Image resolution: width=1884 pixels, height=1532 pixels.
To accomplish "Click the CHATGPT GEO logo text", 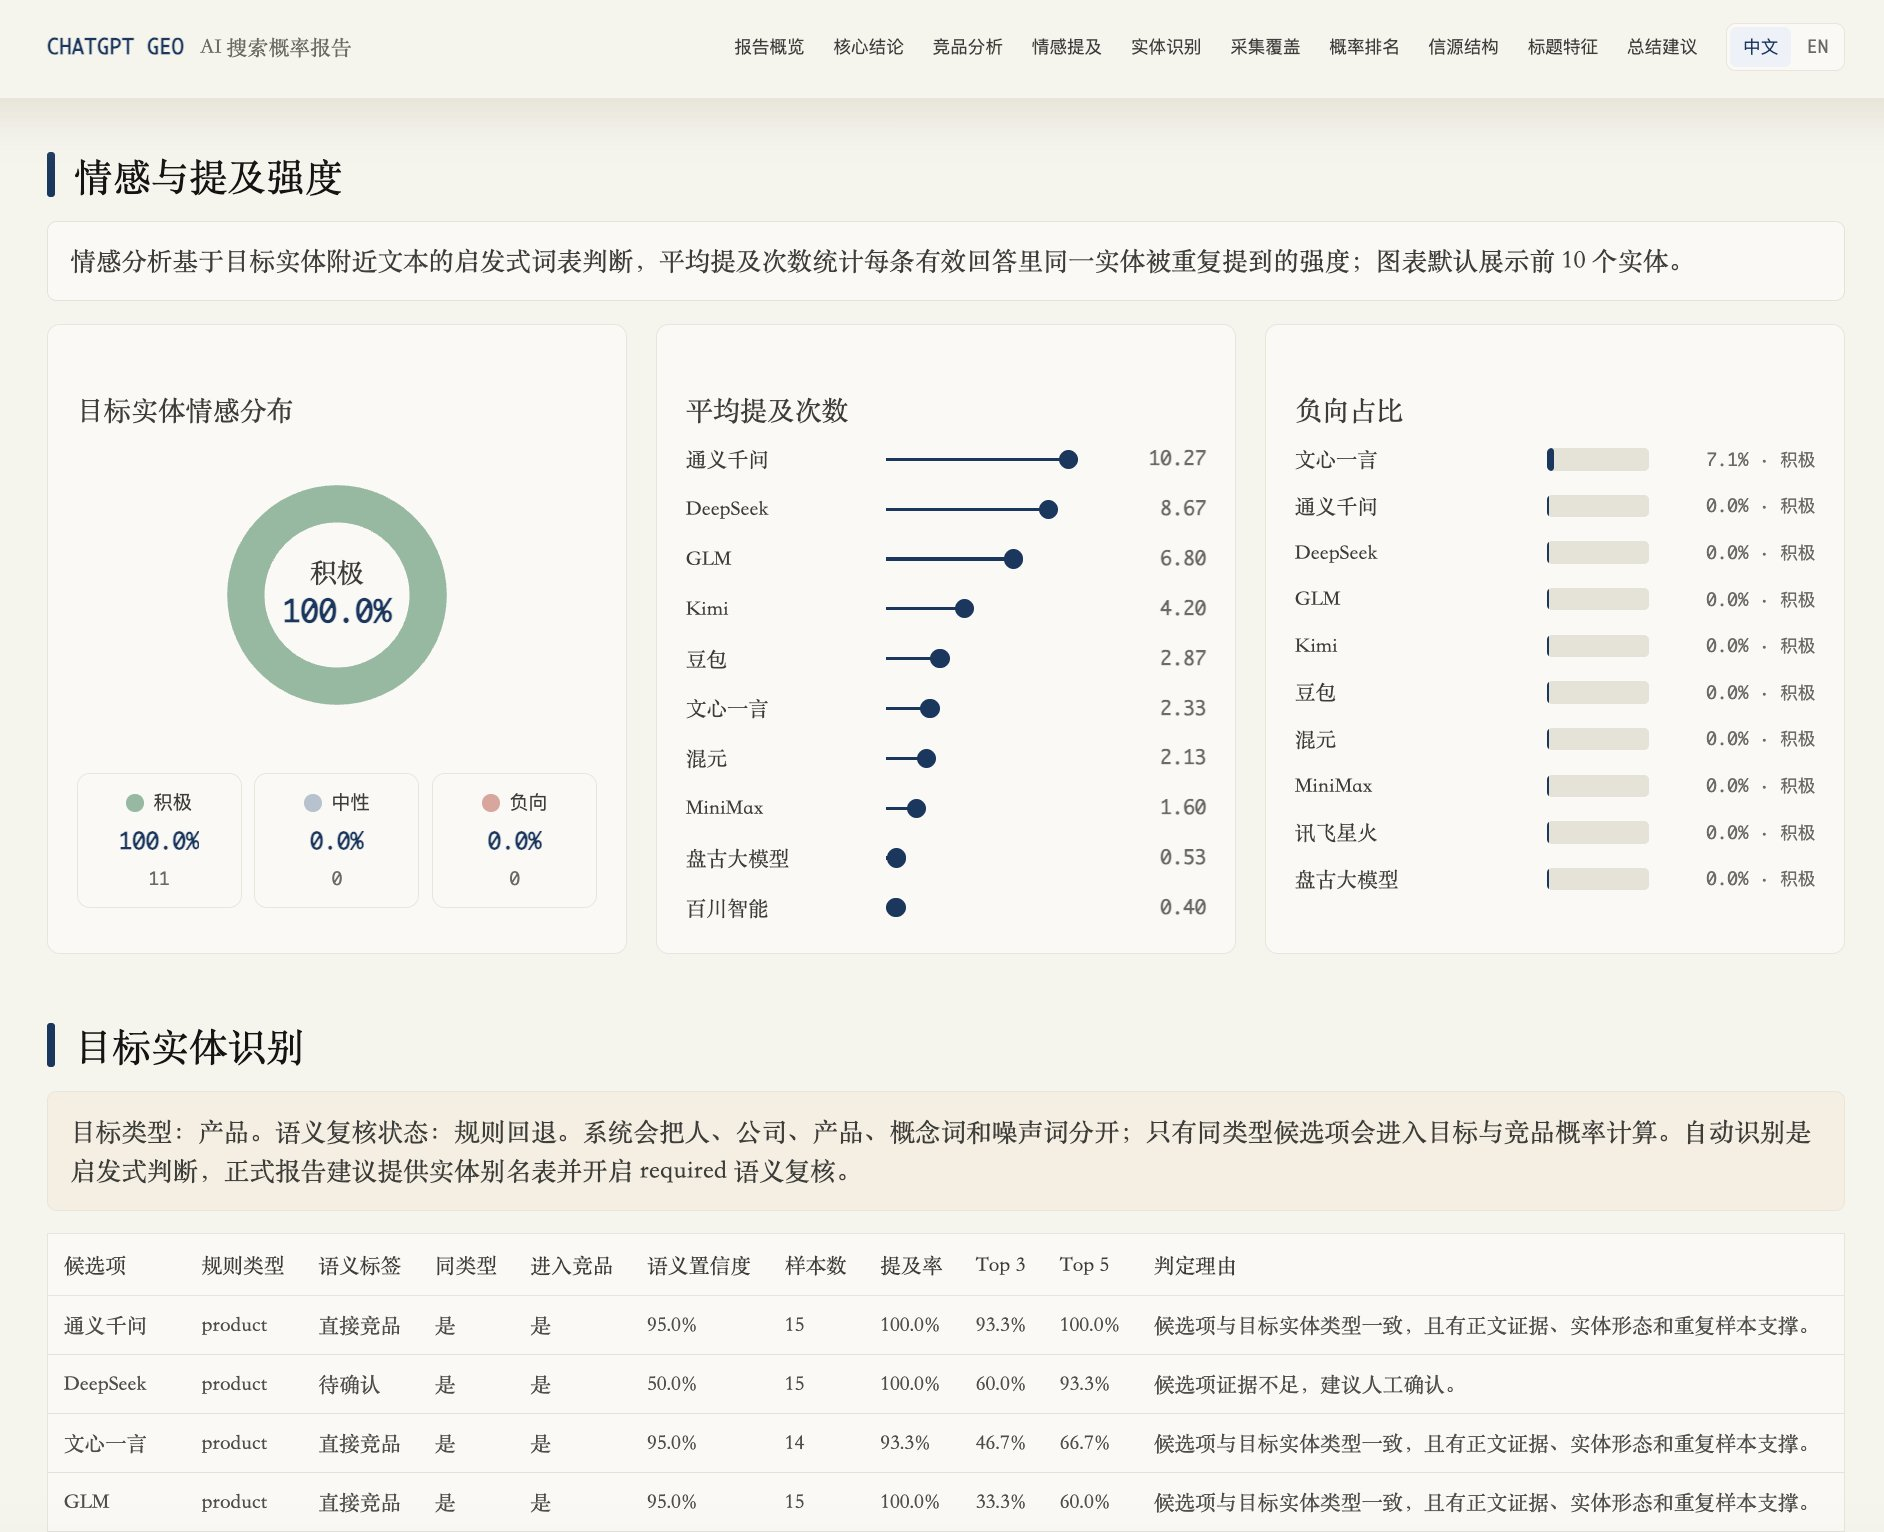I will [115, 47].
